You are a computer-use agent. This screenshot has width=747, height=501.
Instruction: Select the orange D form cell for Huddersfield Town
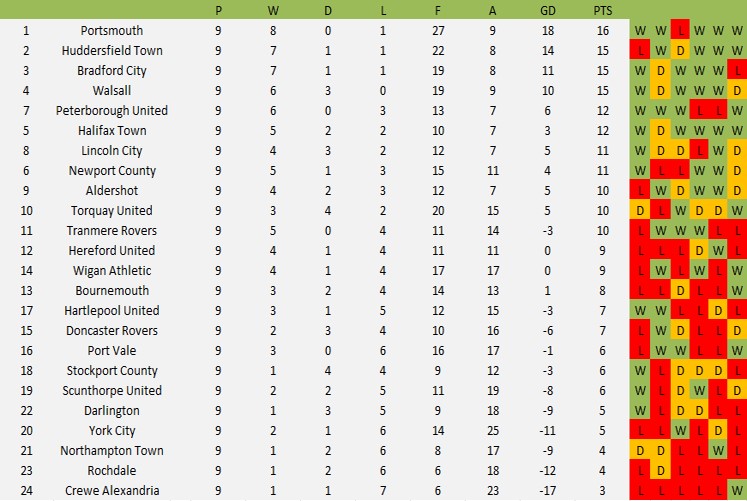pyautogui.click(x=680, y=50)
